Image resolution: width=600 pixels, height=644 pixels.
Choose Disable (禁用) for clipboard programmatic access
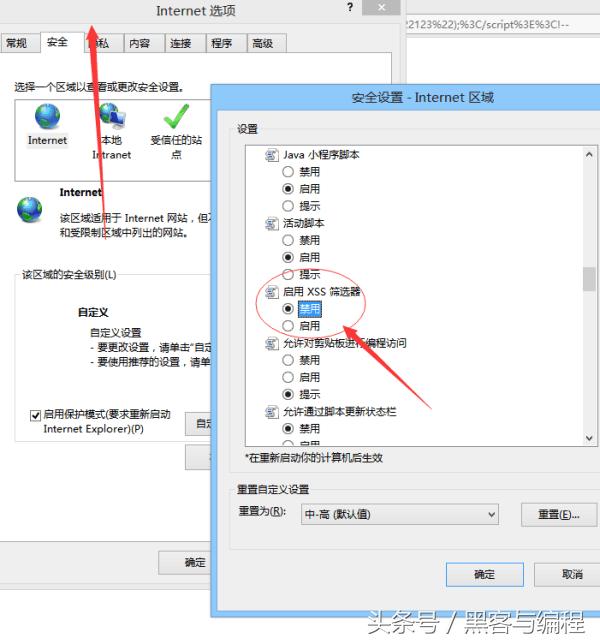point(288,361)
